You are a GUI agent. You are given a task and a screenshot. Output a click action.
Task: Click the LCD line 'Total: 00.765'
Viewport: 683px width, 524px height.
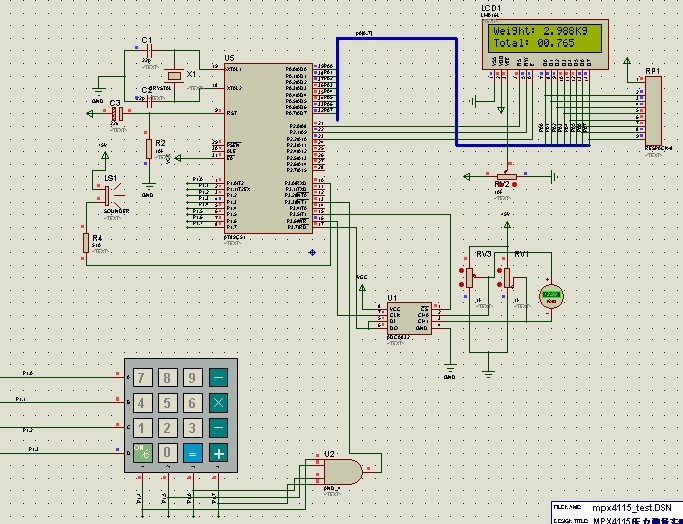click(534, 43)
